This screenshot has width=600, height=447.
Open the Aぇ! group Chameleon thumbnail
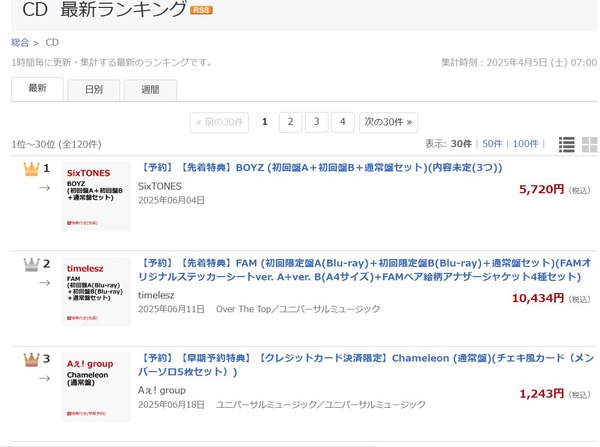point(96,386)
